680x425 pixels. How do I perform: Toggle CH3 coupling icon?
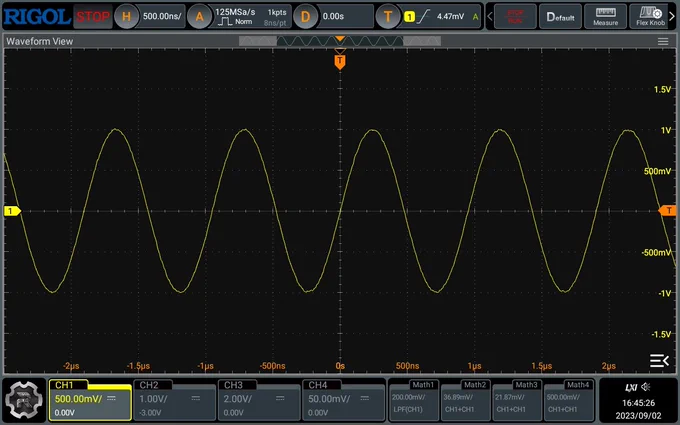pyautogui.click(x=280, y=398)
